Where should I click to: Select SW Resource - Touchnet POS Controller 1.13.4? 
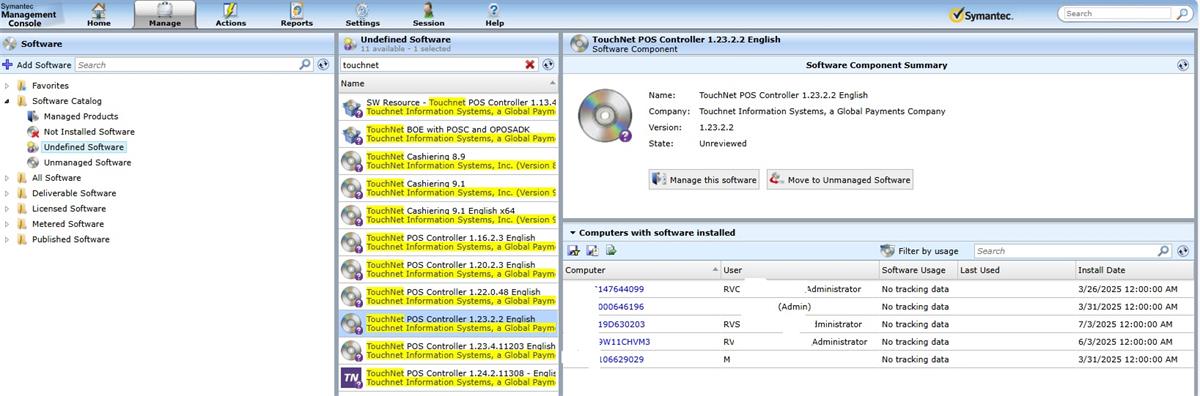tap(448, 107)
